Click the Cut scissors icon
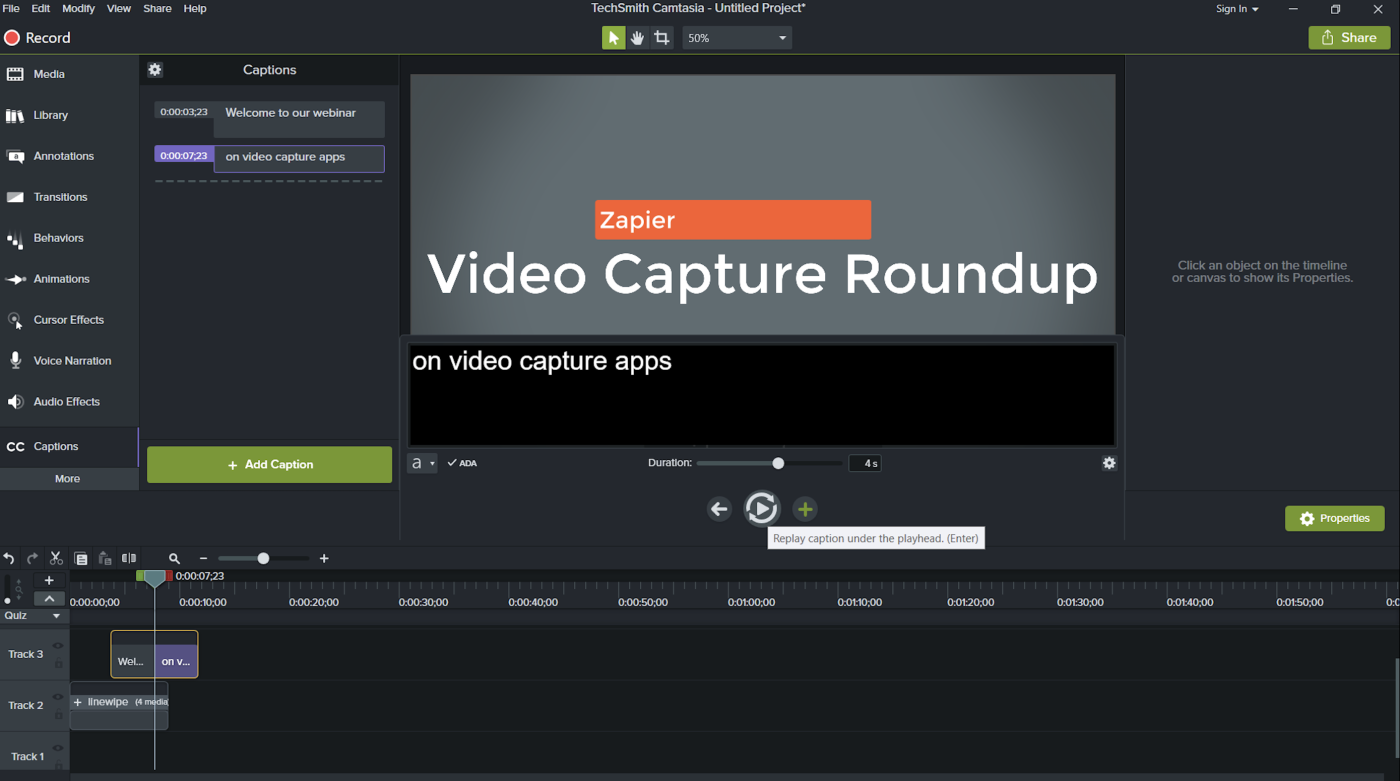Image resolution: width=1400 pixels, height=781 pixels. [x=56, y=558]
